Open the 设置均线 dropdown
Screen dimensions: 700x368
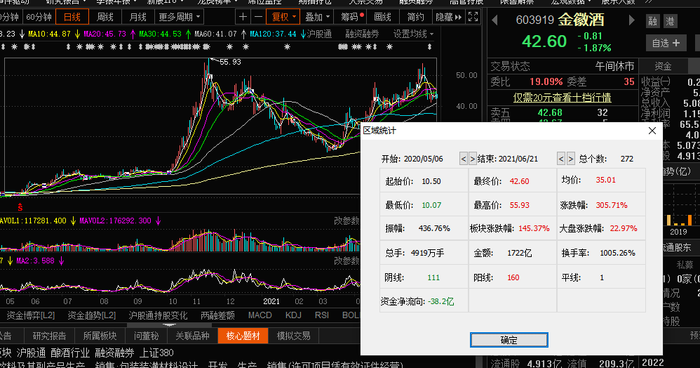tap(413, 34)
